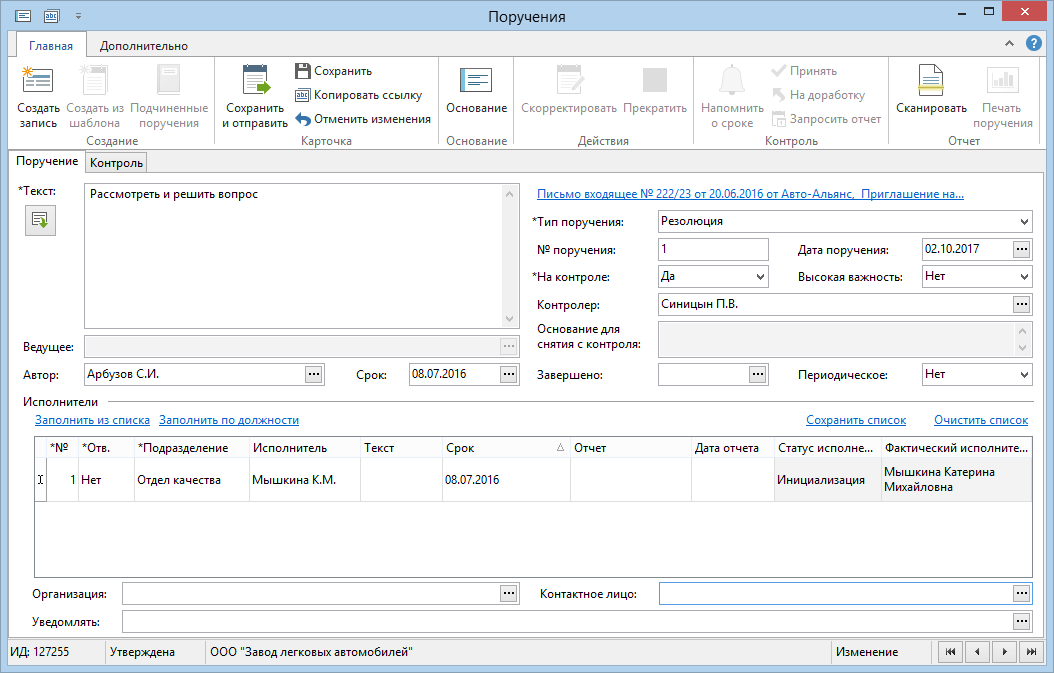Click second quick access abc icon
The width and height of the screenshot is (1054, 673).
click(52, 15)
